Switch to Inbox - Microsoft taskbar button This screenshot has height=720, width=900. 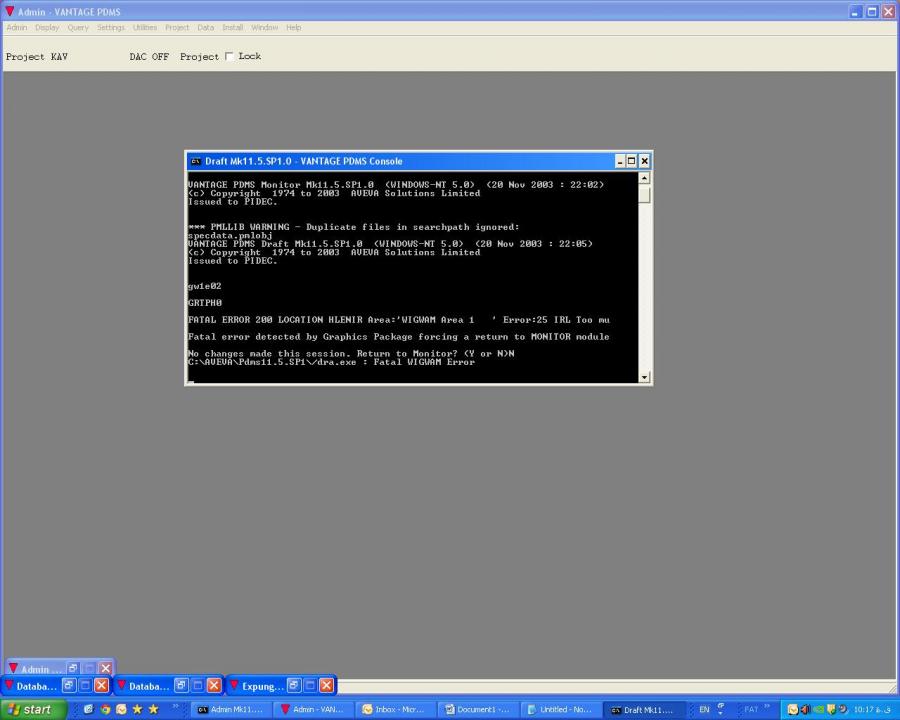[395, 710]
